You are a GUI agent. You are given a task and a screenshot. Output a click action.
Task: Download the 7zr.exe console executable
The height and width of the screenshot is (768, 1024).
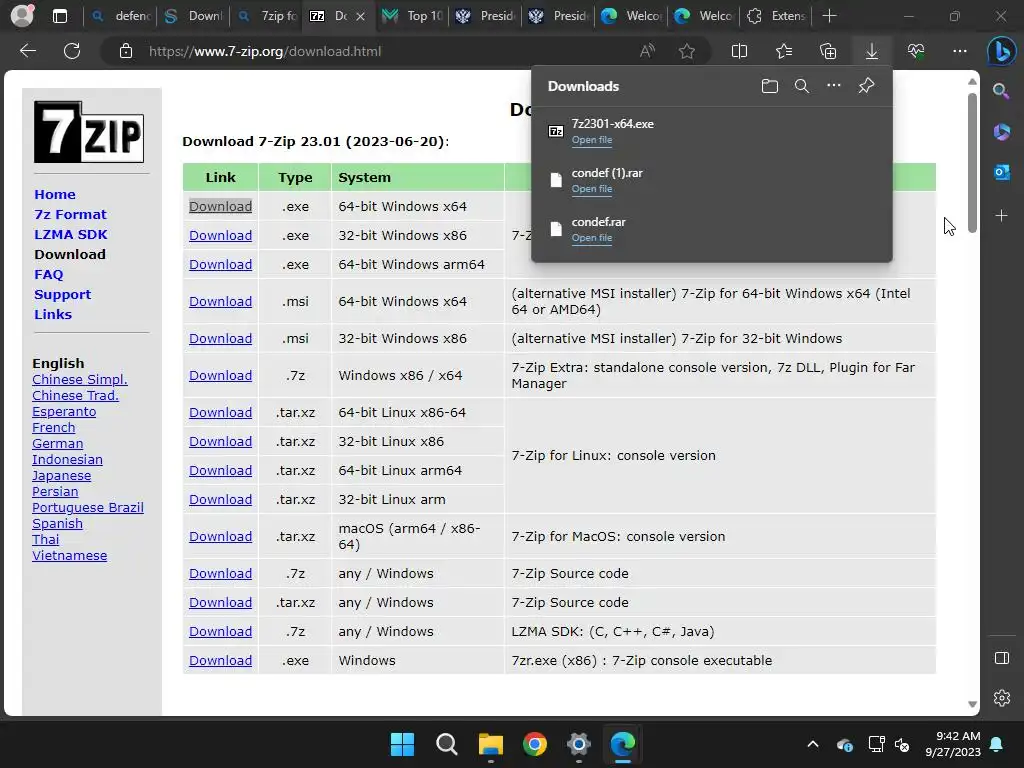click(220, 660)
